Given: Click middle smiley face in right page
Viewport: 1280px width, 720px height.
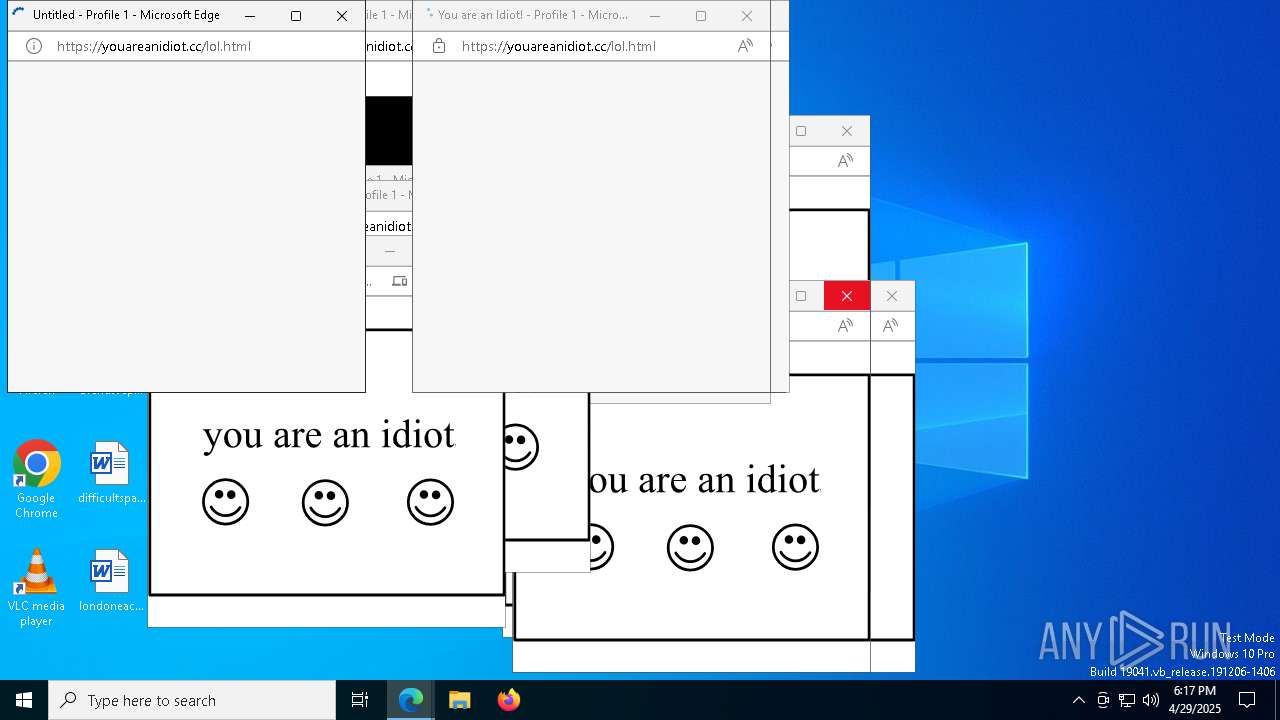Looking at the screenshot, I should 690,547.
